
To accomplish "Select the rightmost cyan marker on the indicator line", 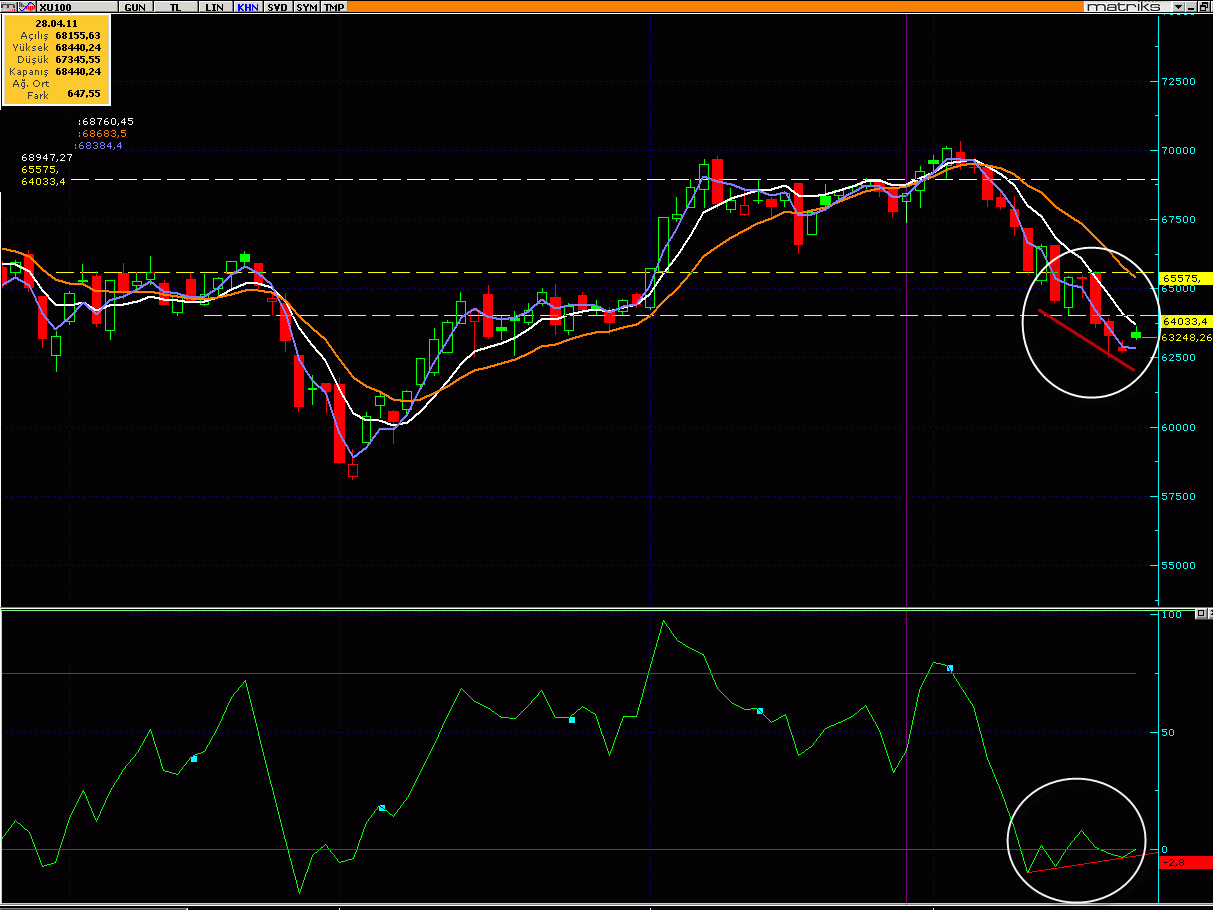I will point(950,668).
